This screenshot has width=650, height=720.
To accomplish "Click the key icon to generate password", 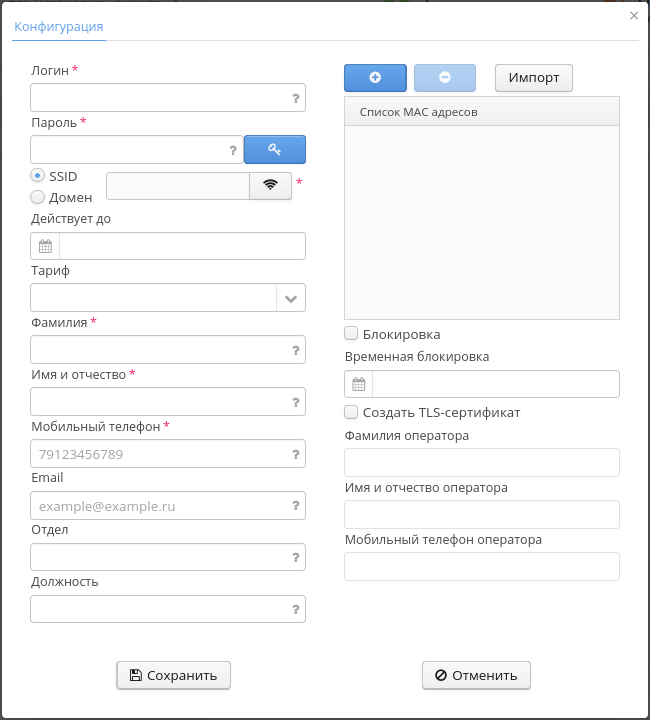I will (275, 149).
